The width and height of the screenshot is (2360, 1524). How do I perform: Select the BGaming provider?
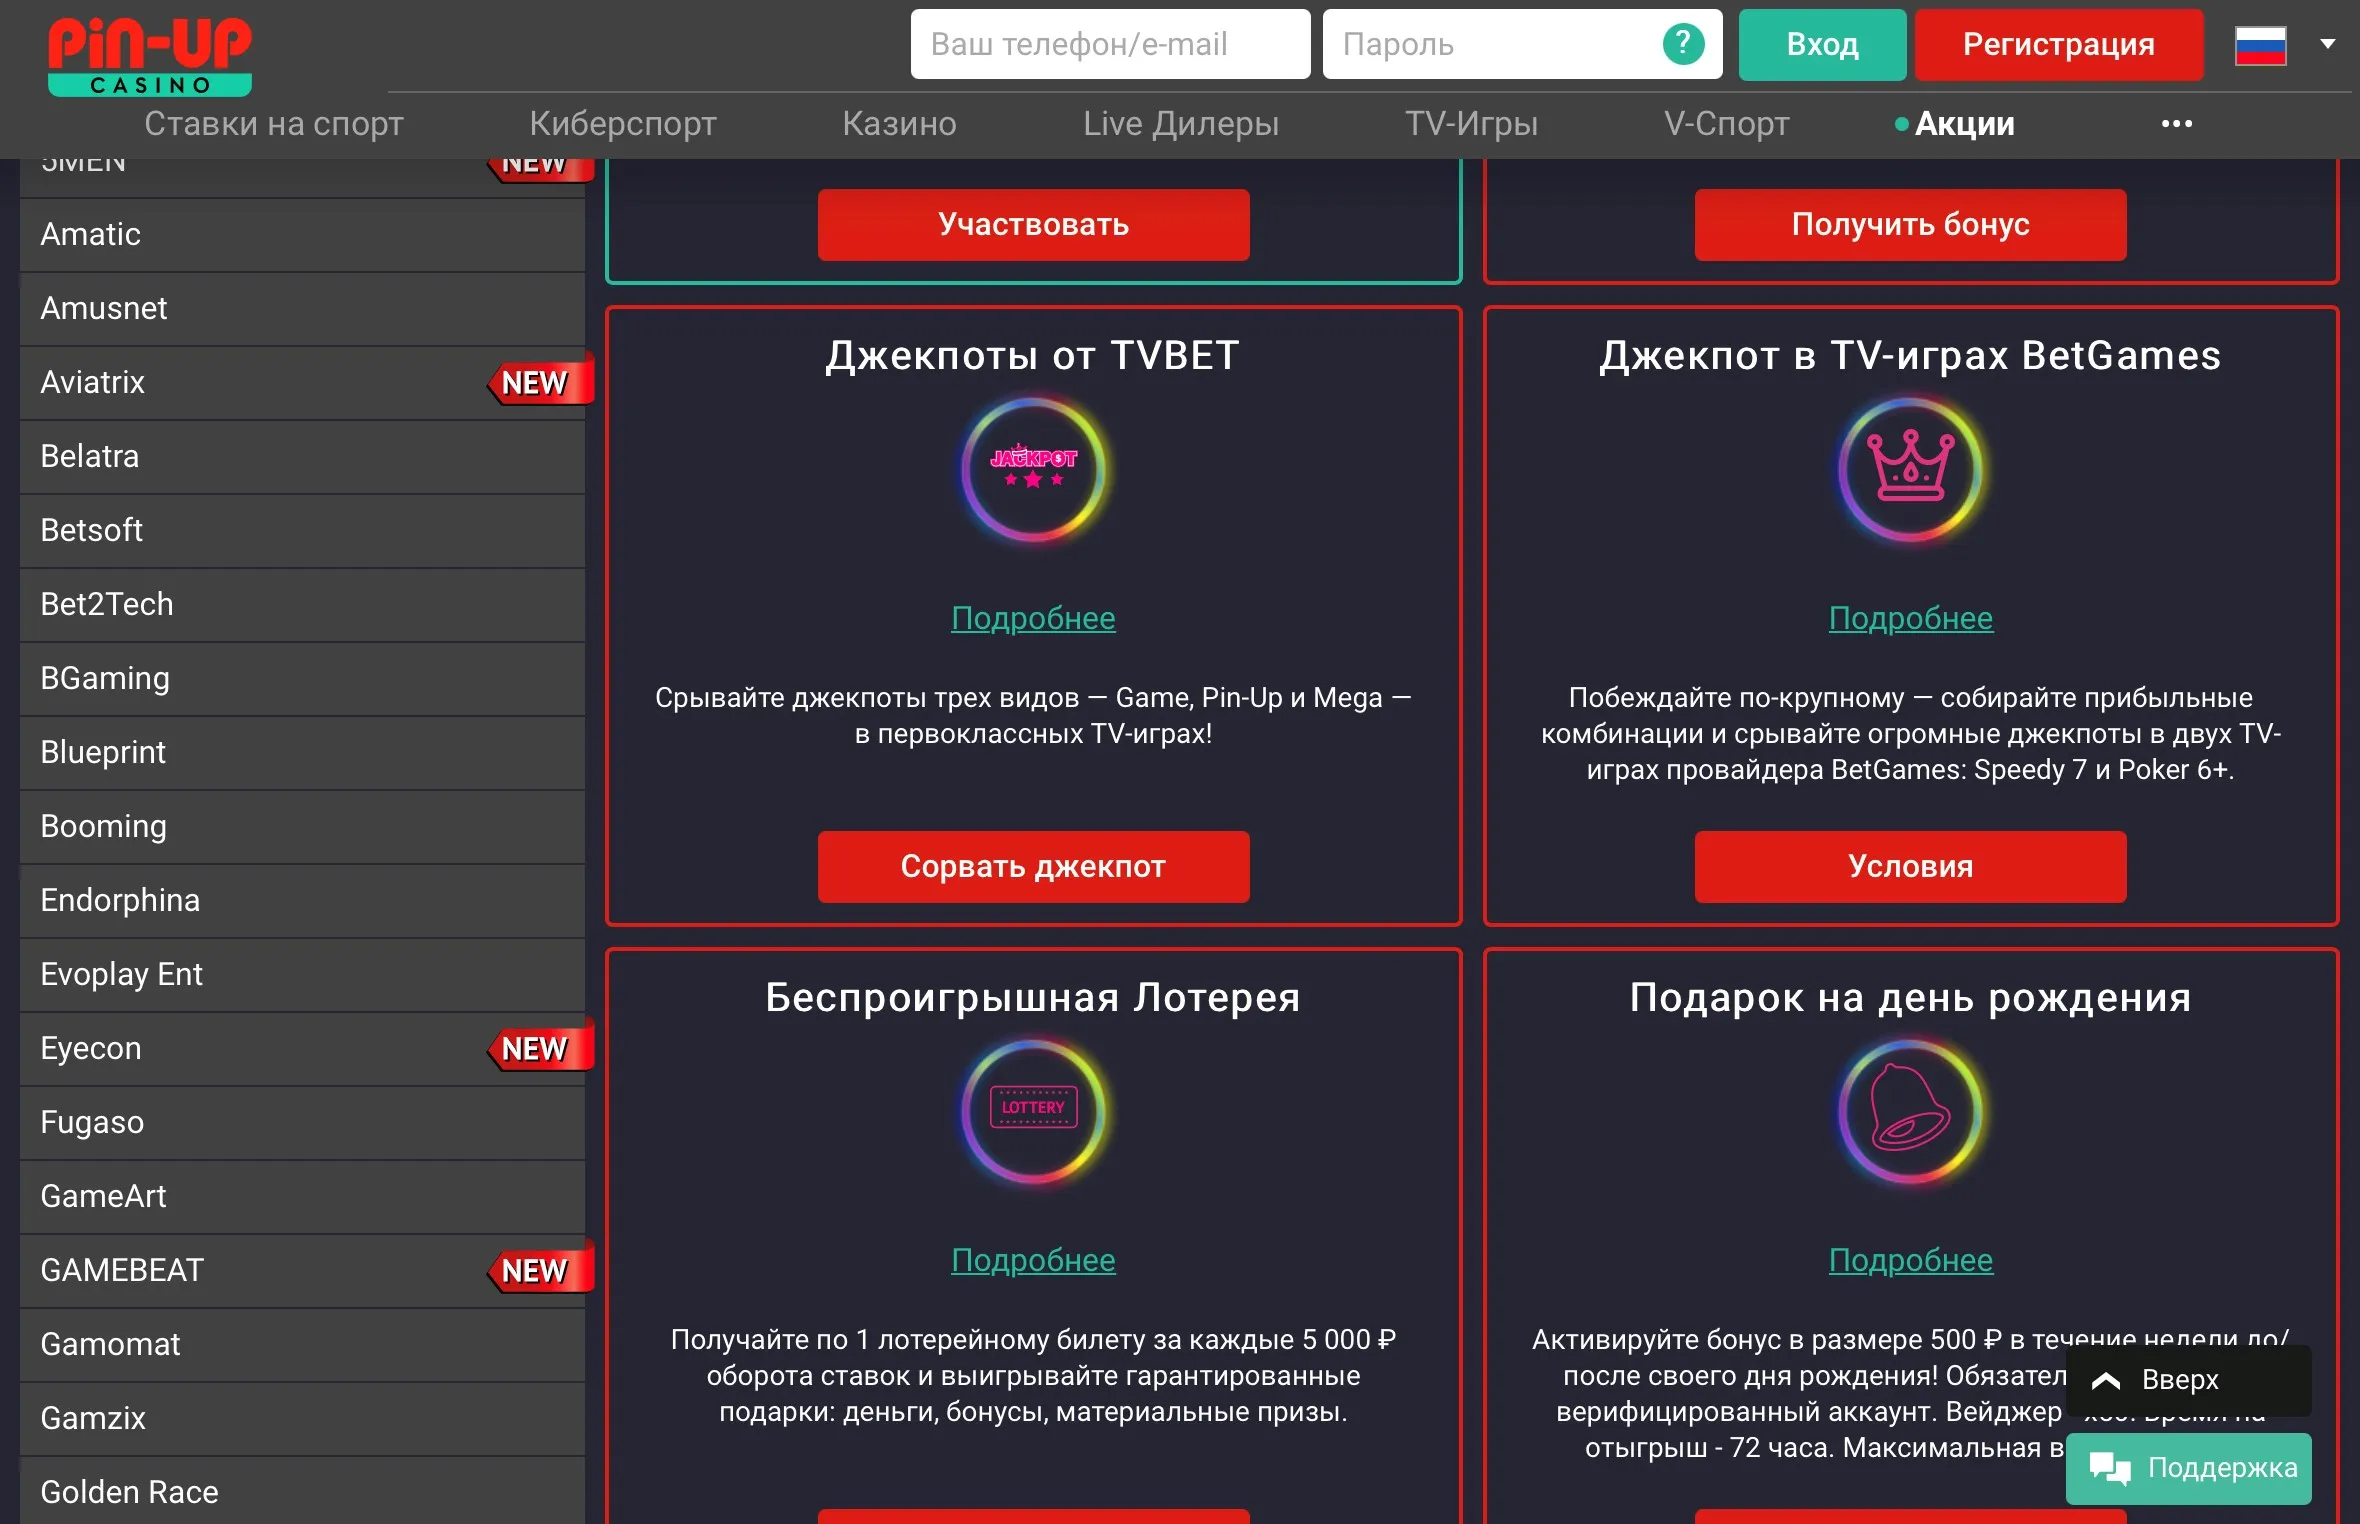pyautogui.click(x=302, y=678)
